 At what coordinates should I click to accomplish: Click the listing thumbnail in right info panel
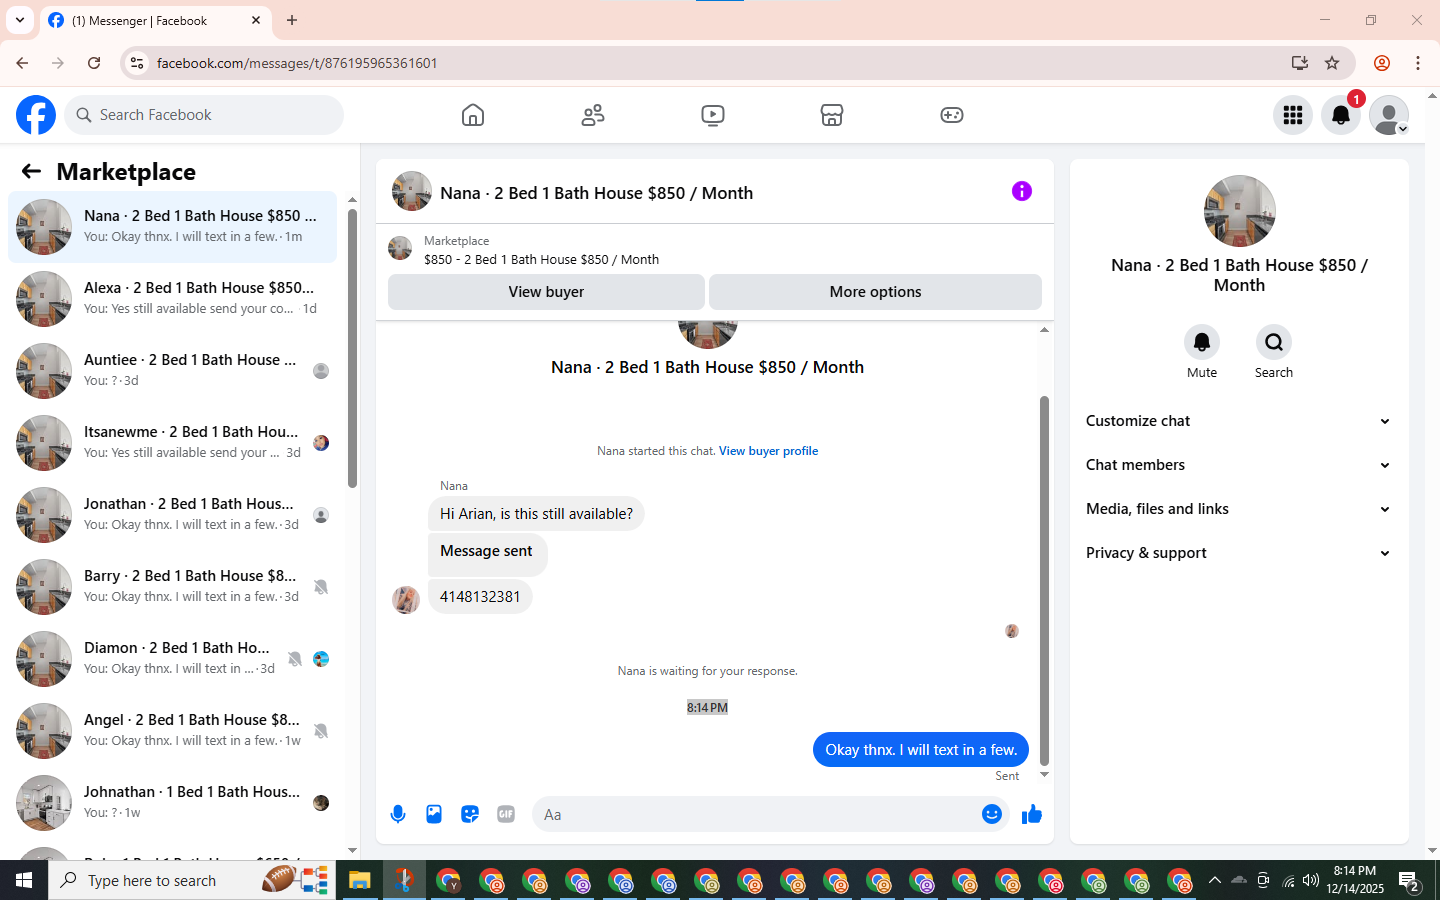(1239, 211)
